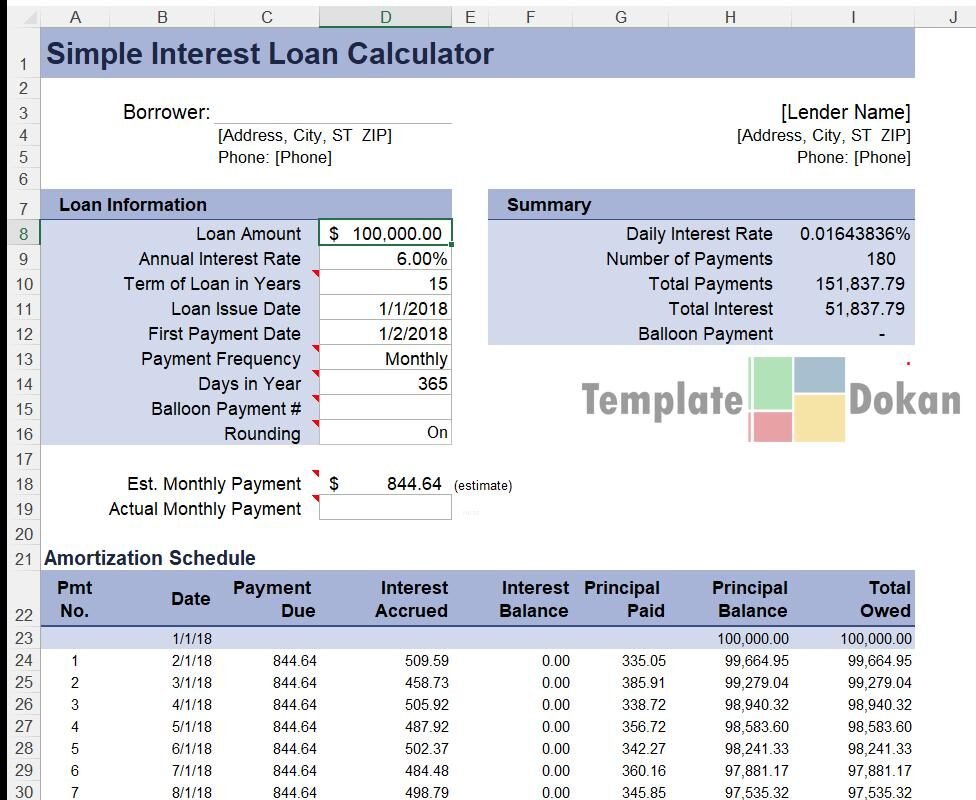Select the Rounding cell showing On

click(385, 434)
